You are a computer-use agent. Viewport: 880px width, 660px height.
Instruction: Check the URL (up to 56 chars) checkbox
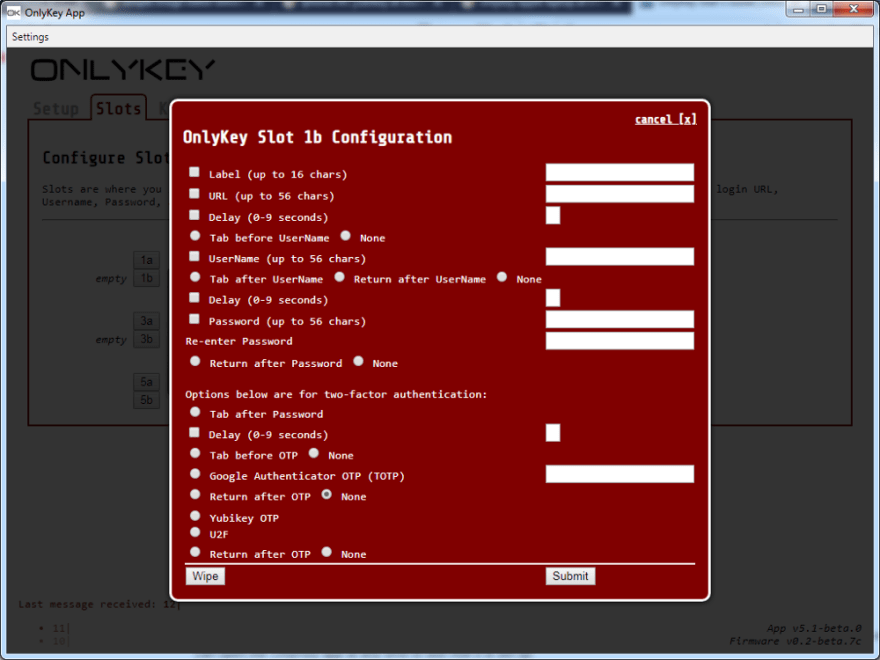coord(194,194)
